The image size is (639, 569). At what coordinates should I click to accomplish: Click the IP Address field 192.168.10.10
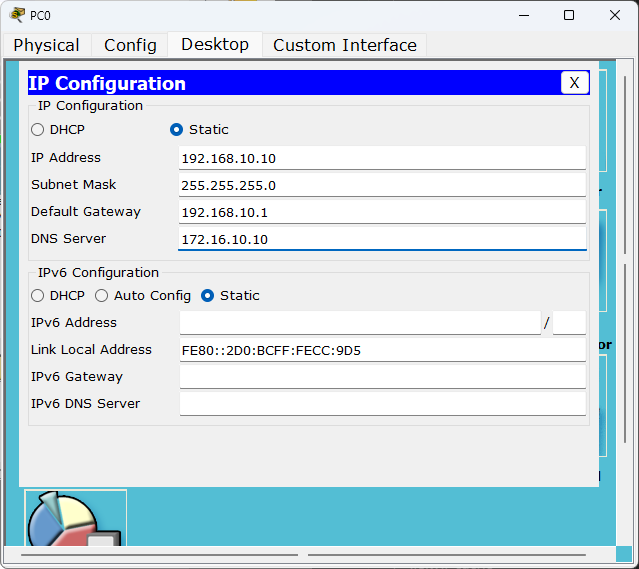pos(382,158)
